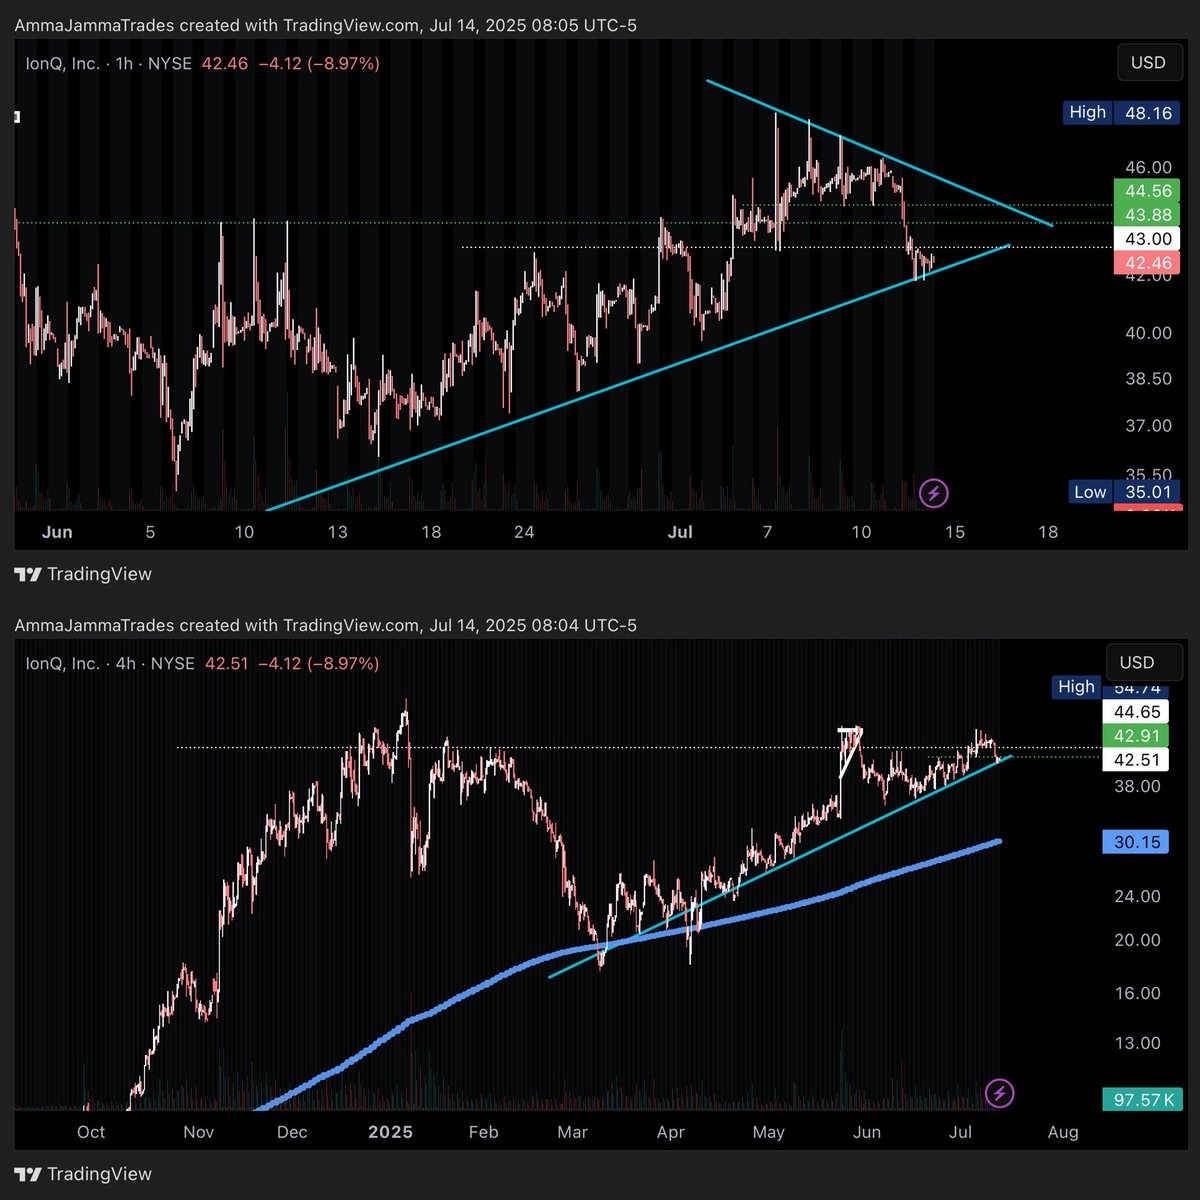Click the purple lightning icon in 4h chart
This screenshot has height=1200, width=1200.
999,1093
